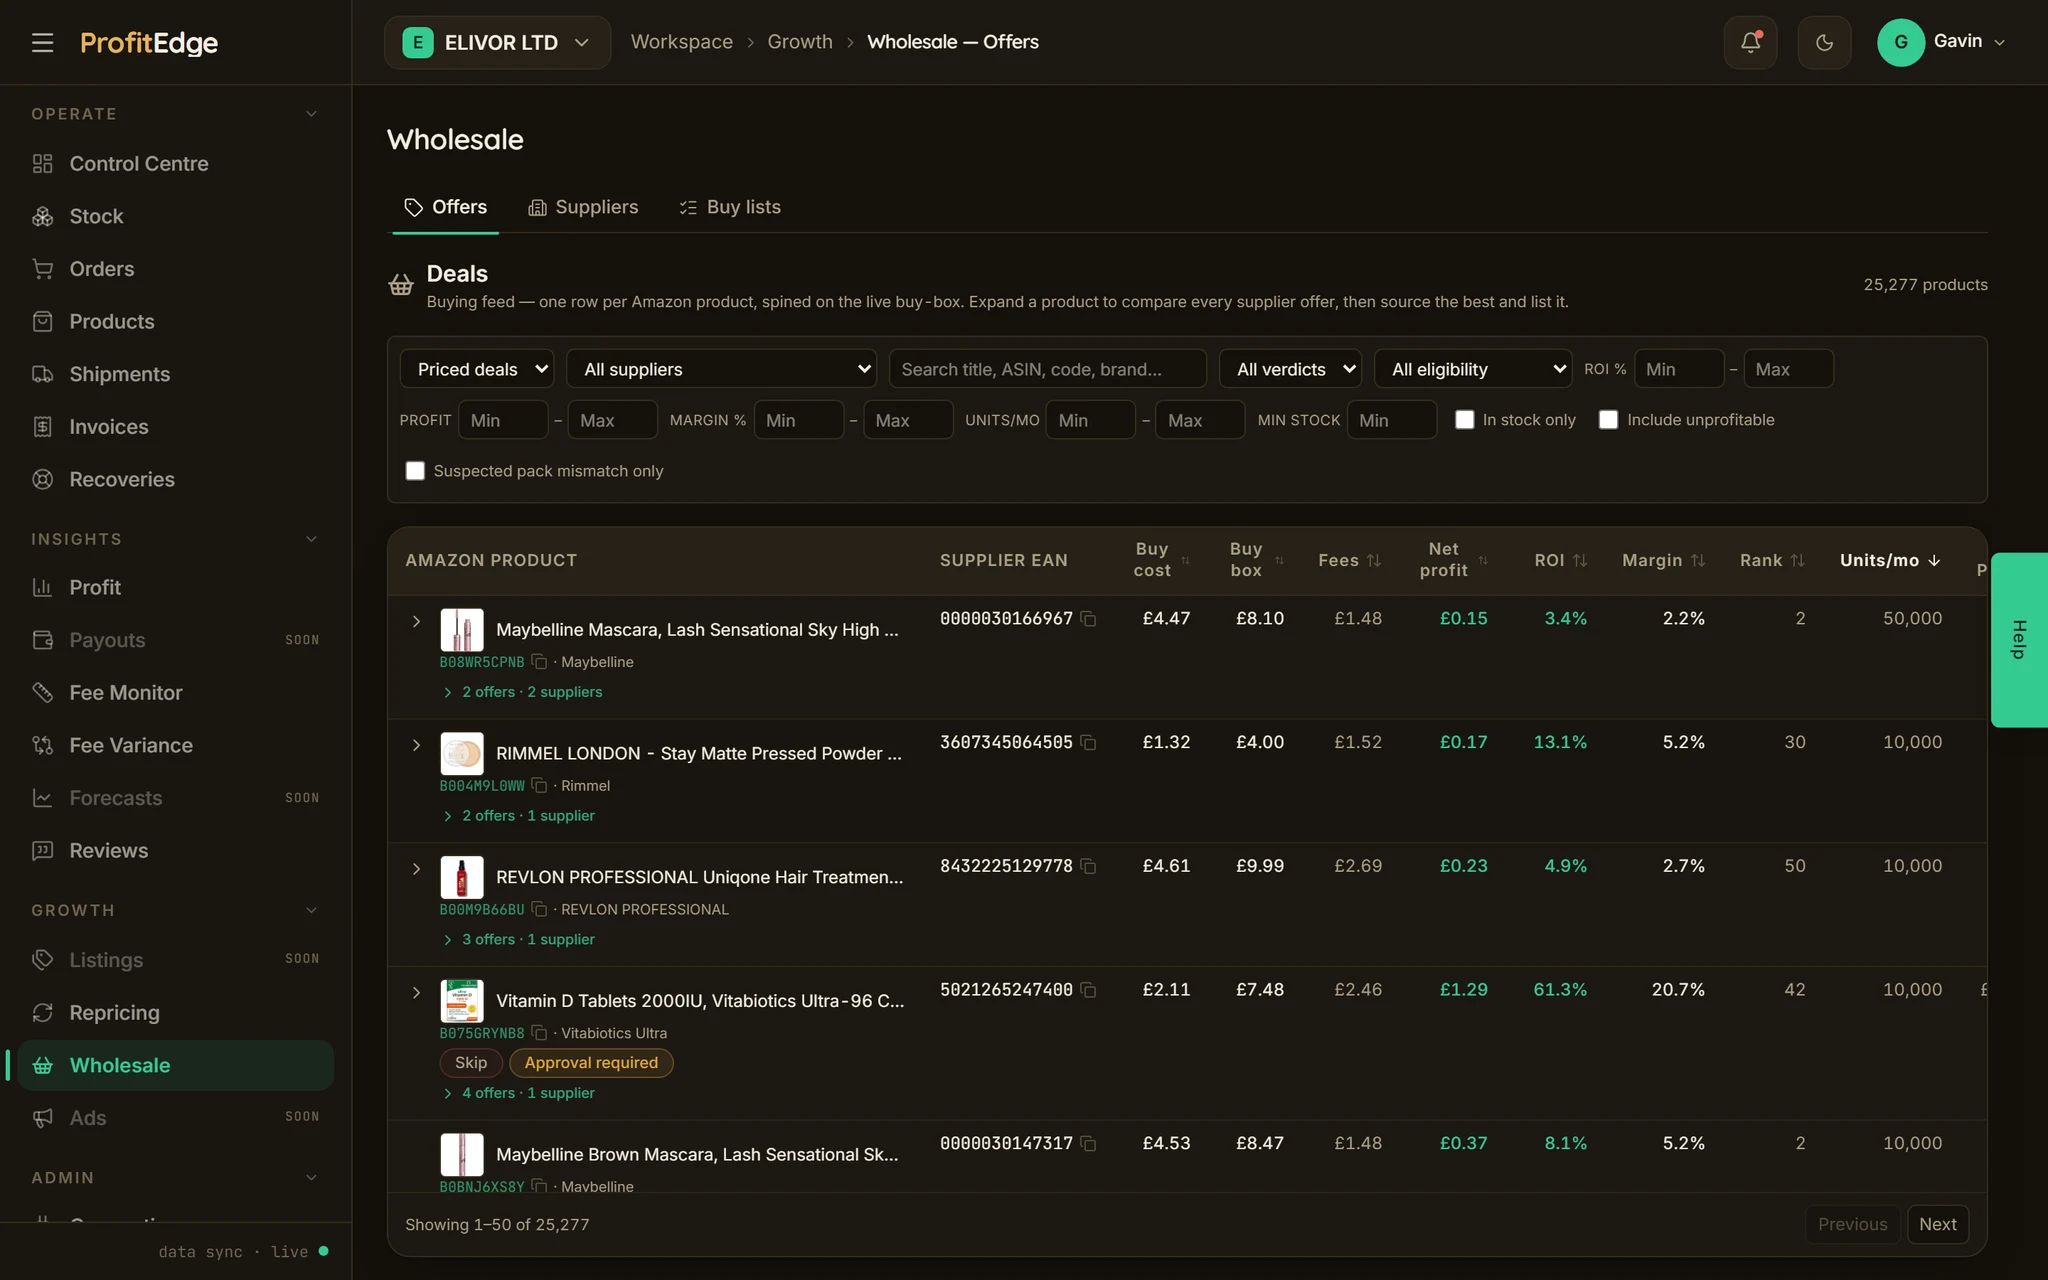Show 3 offers · 1 supplier link
2048x1280 pixels.
pos(518,939)
